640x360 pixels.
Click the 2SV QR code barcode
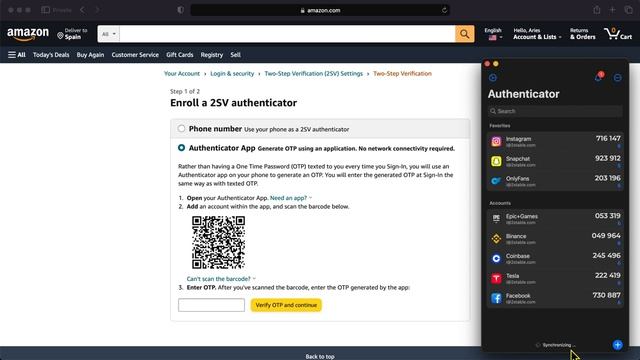click(218, 242)
